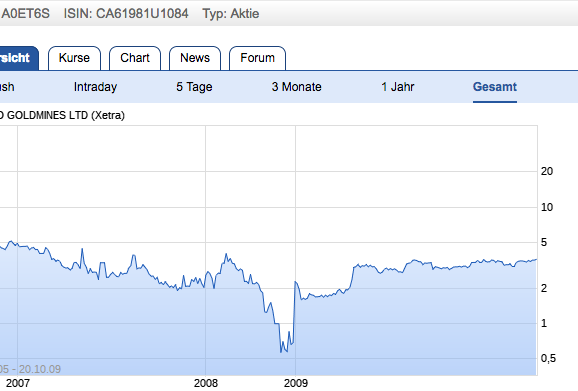This screenshot has width=578, height=391.
Task: Open the Kurse tab
Action: click(x=74, y=58)
